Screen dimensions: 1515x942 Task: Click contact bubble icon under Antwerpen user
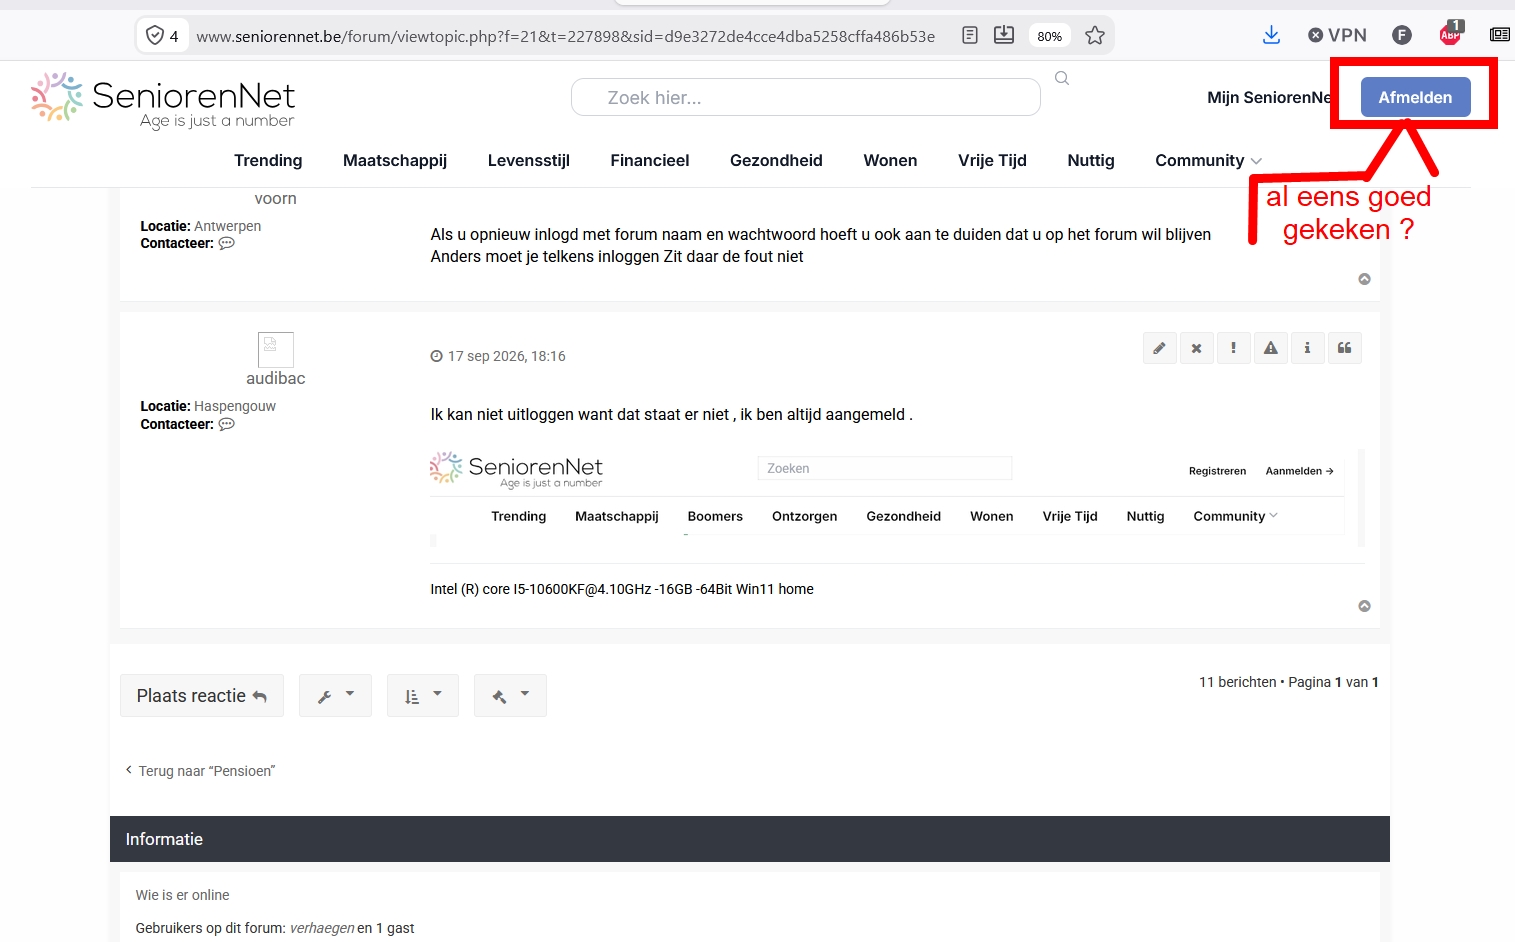(227, 243)
